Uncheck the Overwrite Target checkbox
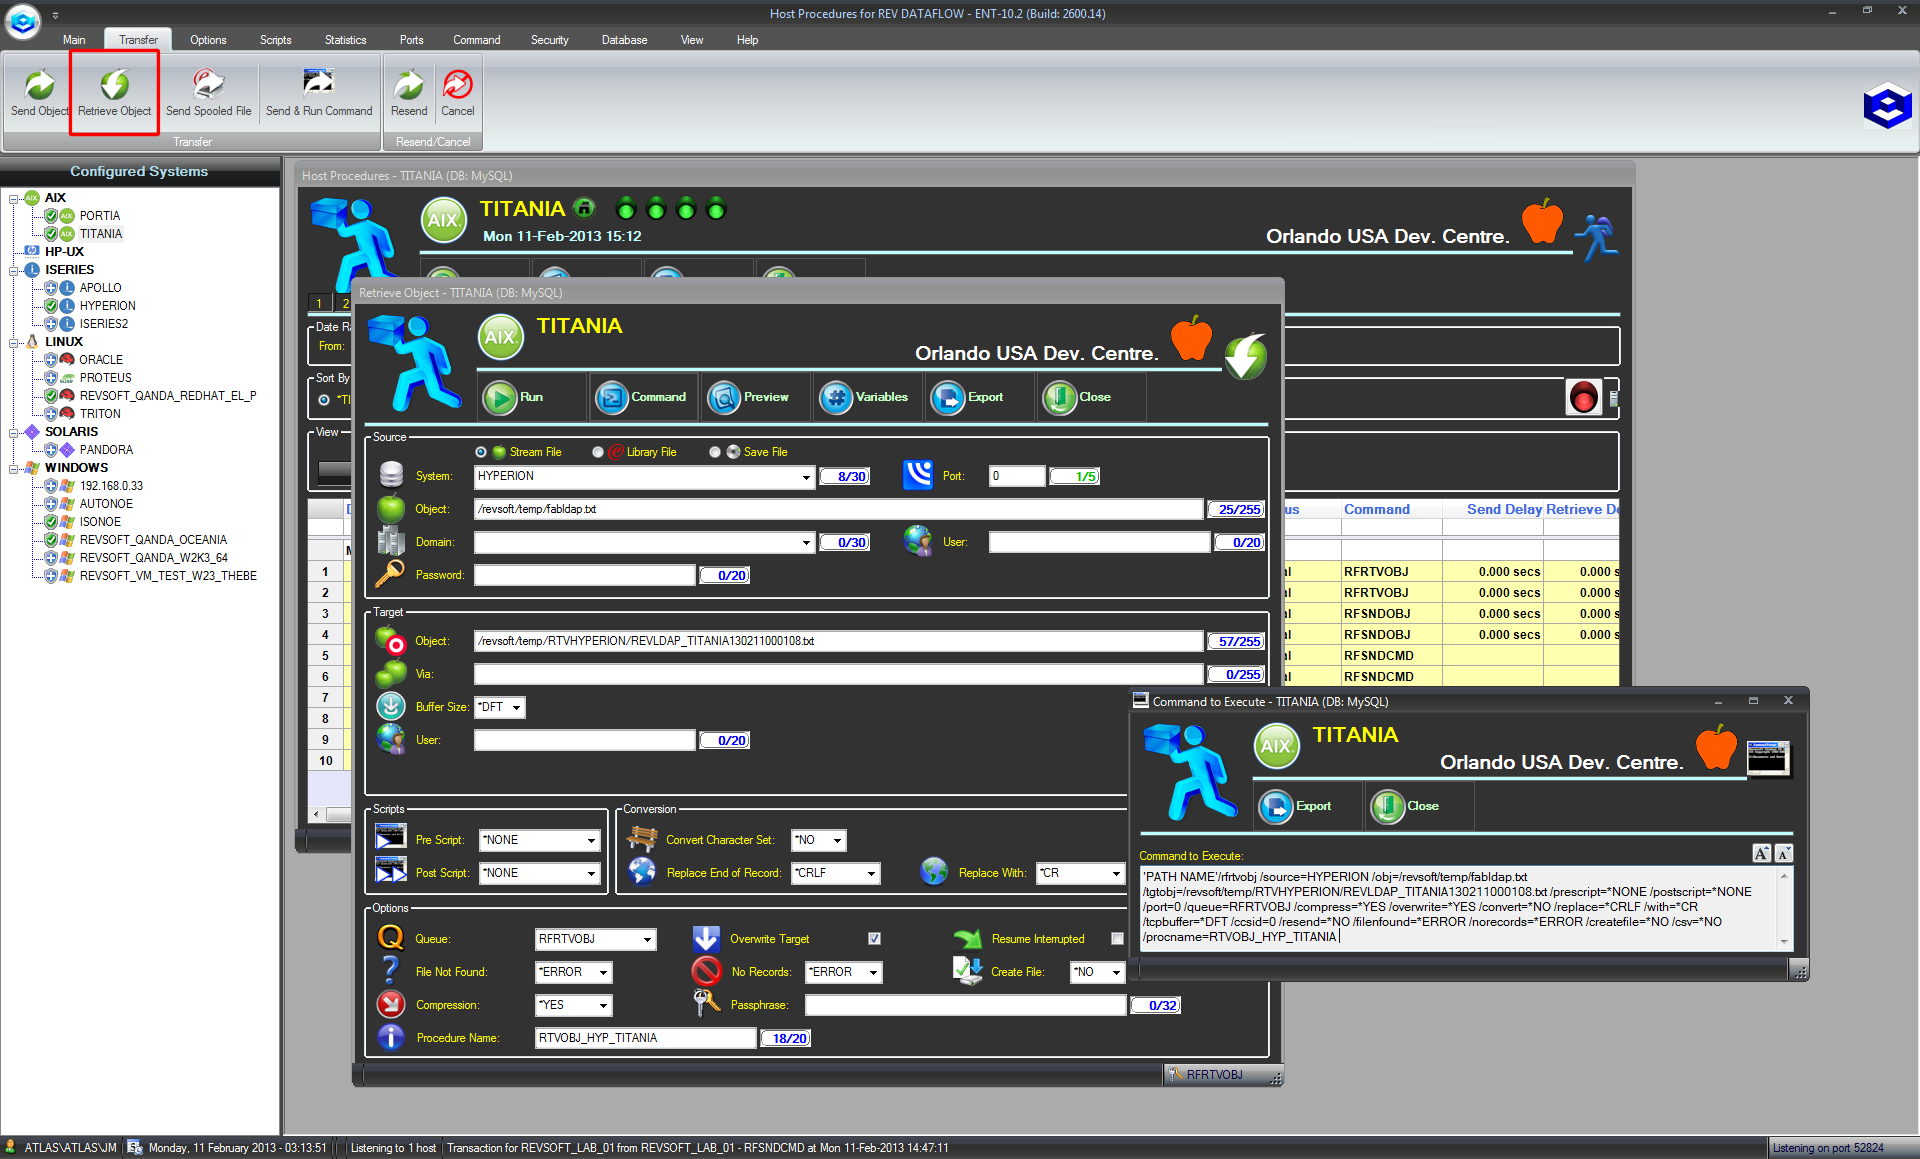Viewport: 1920px width, 1159px height. click(x=874, y=939)
